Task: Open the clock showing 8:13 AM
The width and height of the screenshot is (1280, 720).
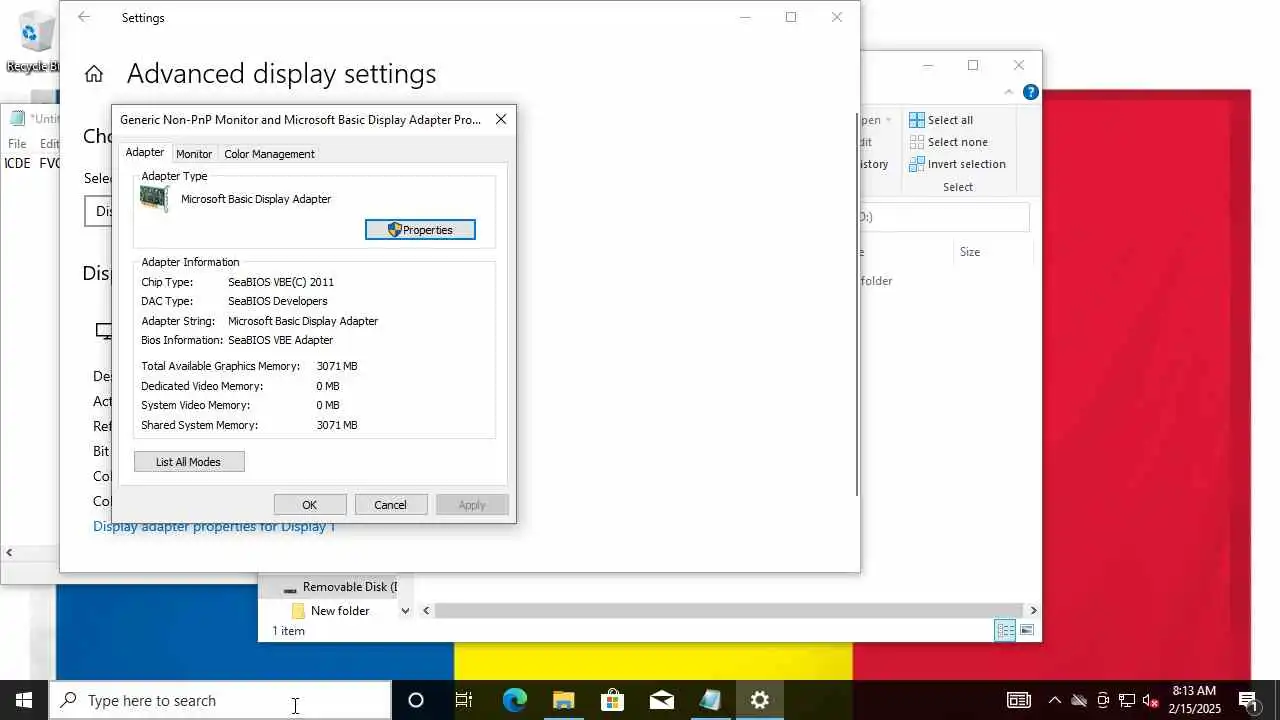Action: (1194, 700)
